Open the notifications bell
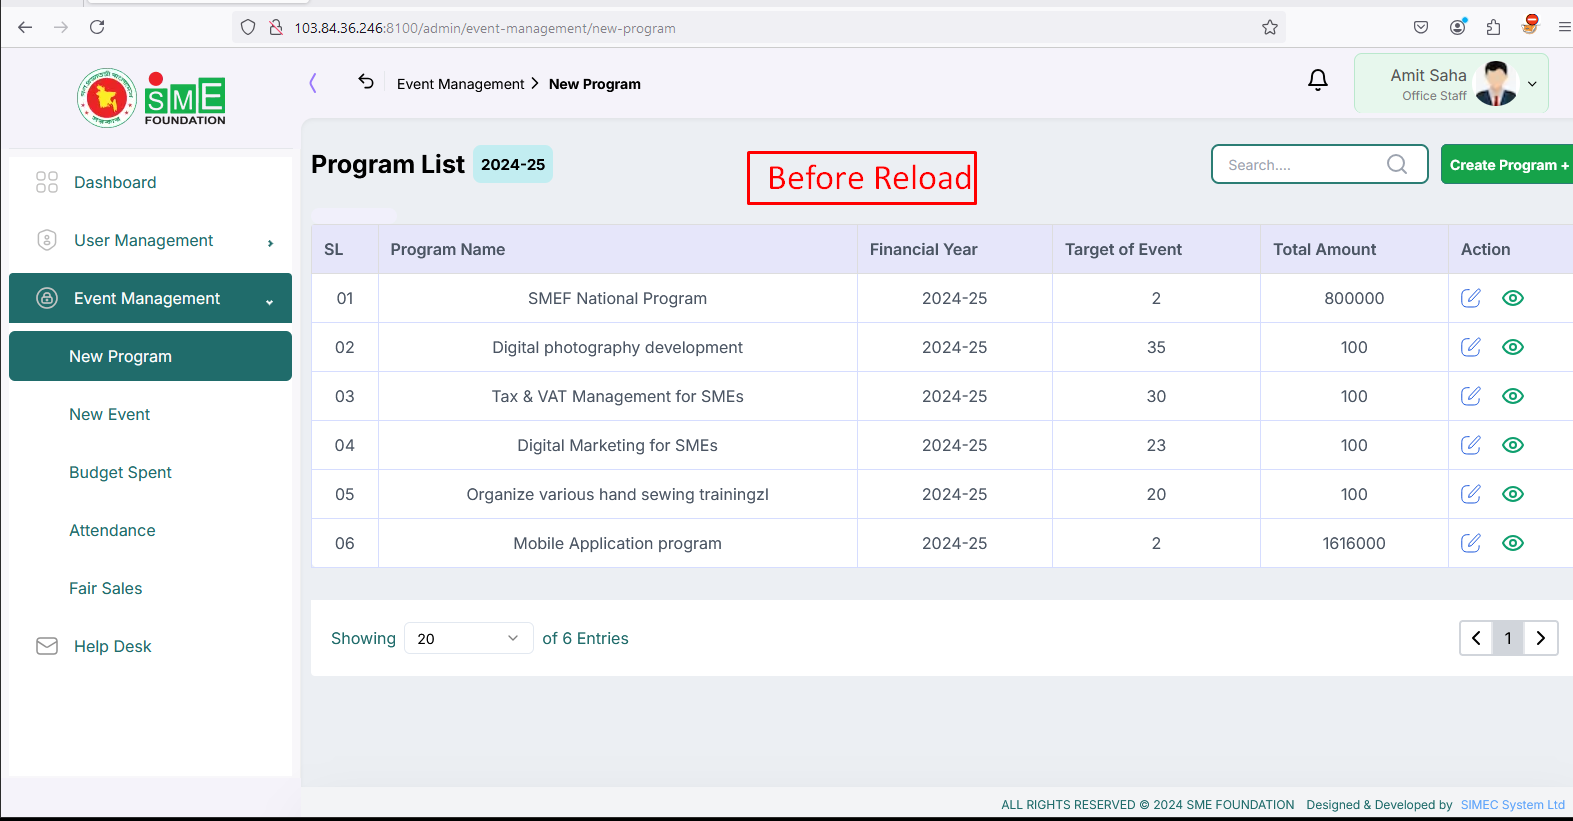Screen dimensions: 1573x821 pyautogui.click(x=1318, y=80)
